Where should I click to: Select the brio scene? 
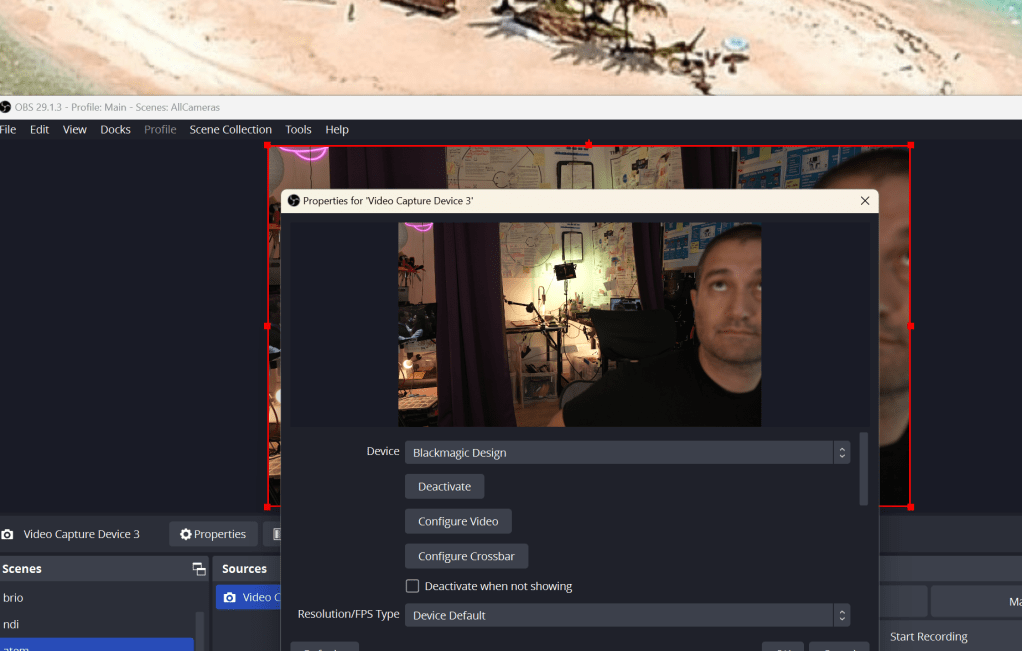coord(98,598)
